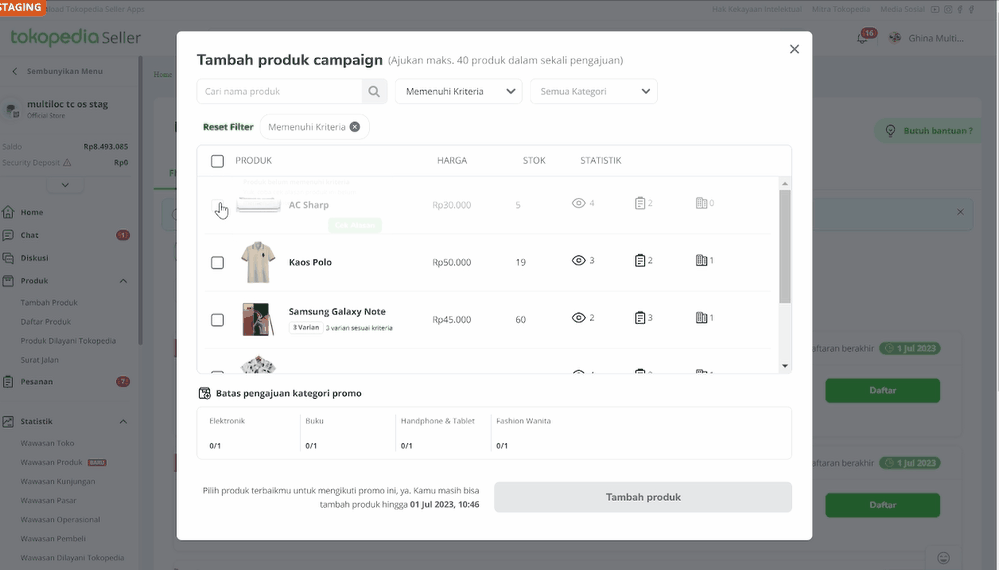Click the sold-items icon for Samsung Galaxy Note
The height and width of the screenshot is (570, 999).
click(x=701, y=318)
